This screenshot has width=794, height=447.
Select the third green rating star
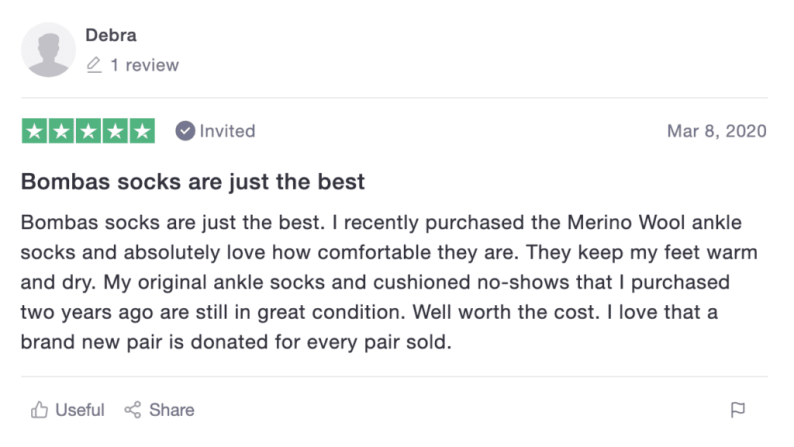pyautogui.click(x=89, y=131)
